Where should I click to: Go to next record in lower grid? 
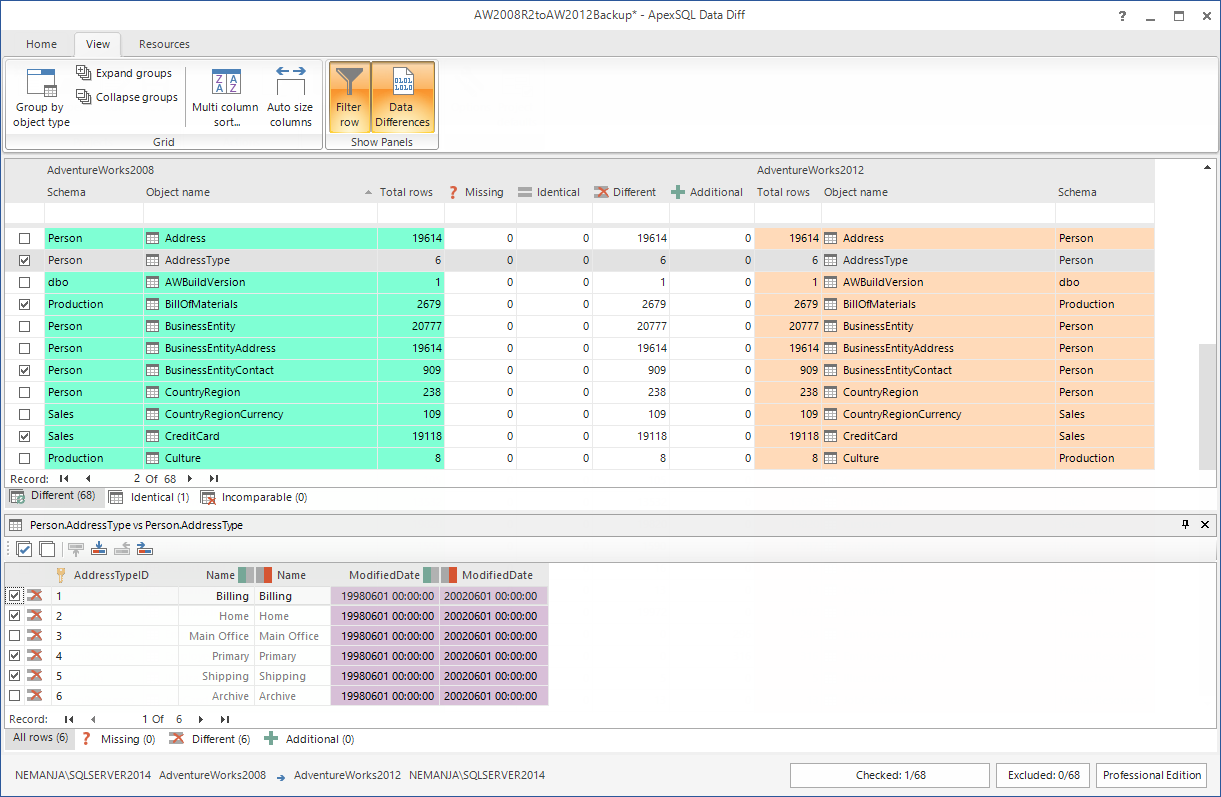(201, 719)
